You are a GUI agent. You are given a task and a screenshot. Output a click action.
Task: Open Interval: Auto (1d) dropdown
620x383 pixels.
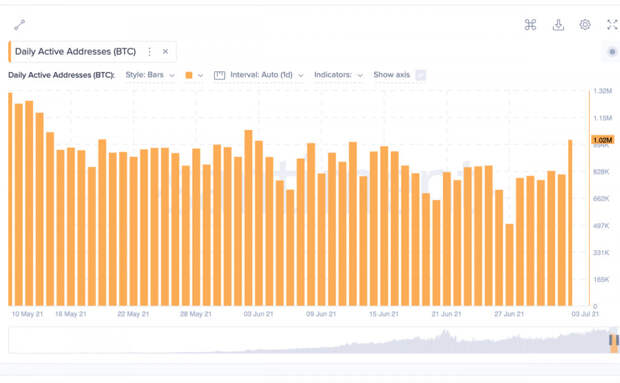(267, 75)
